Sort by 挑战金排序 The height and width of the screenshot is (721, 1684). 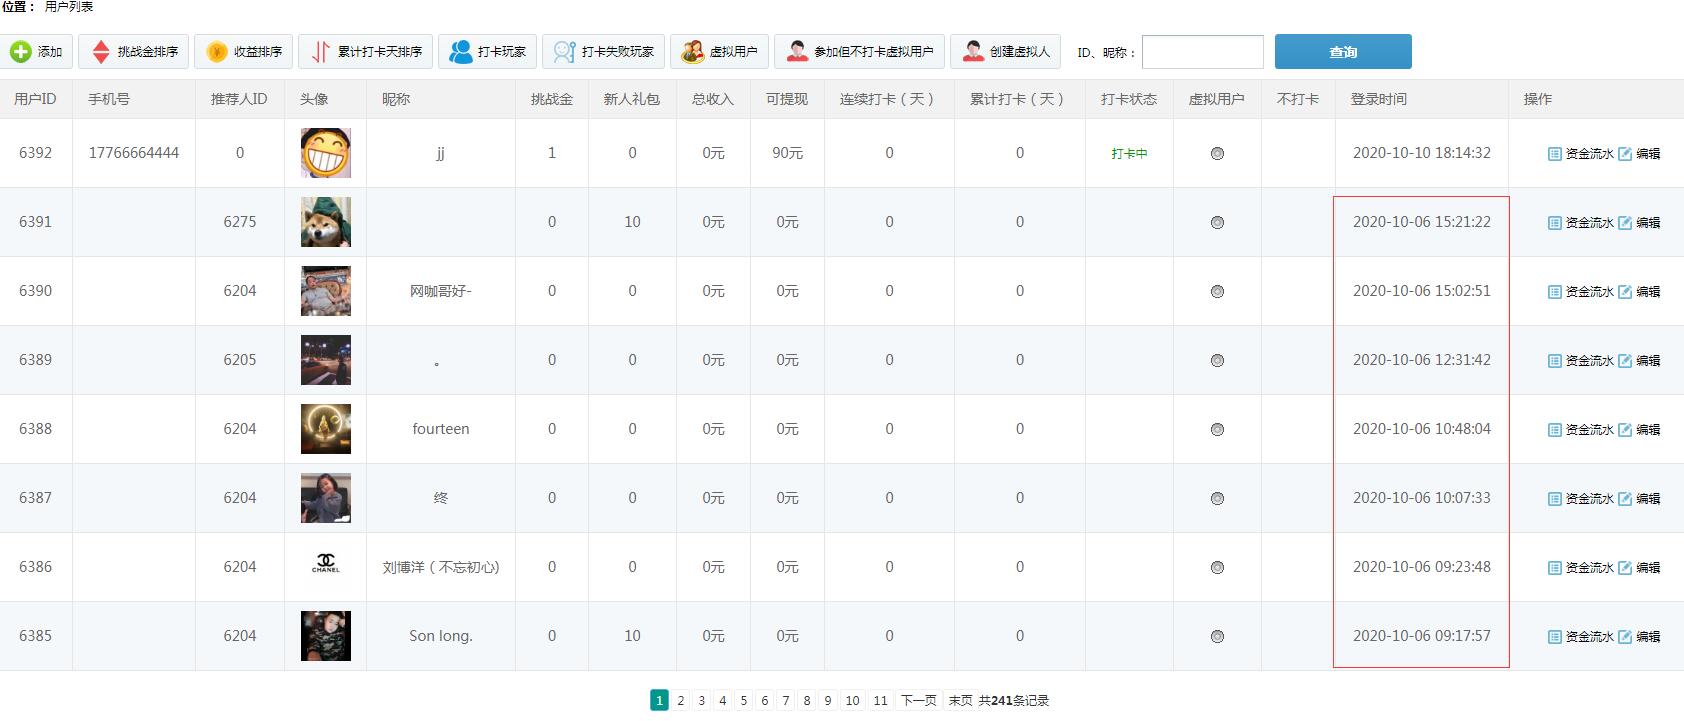tap(134, 52)
